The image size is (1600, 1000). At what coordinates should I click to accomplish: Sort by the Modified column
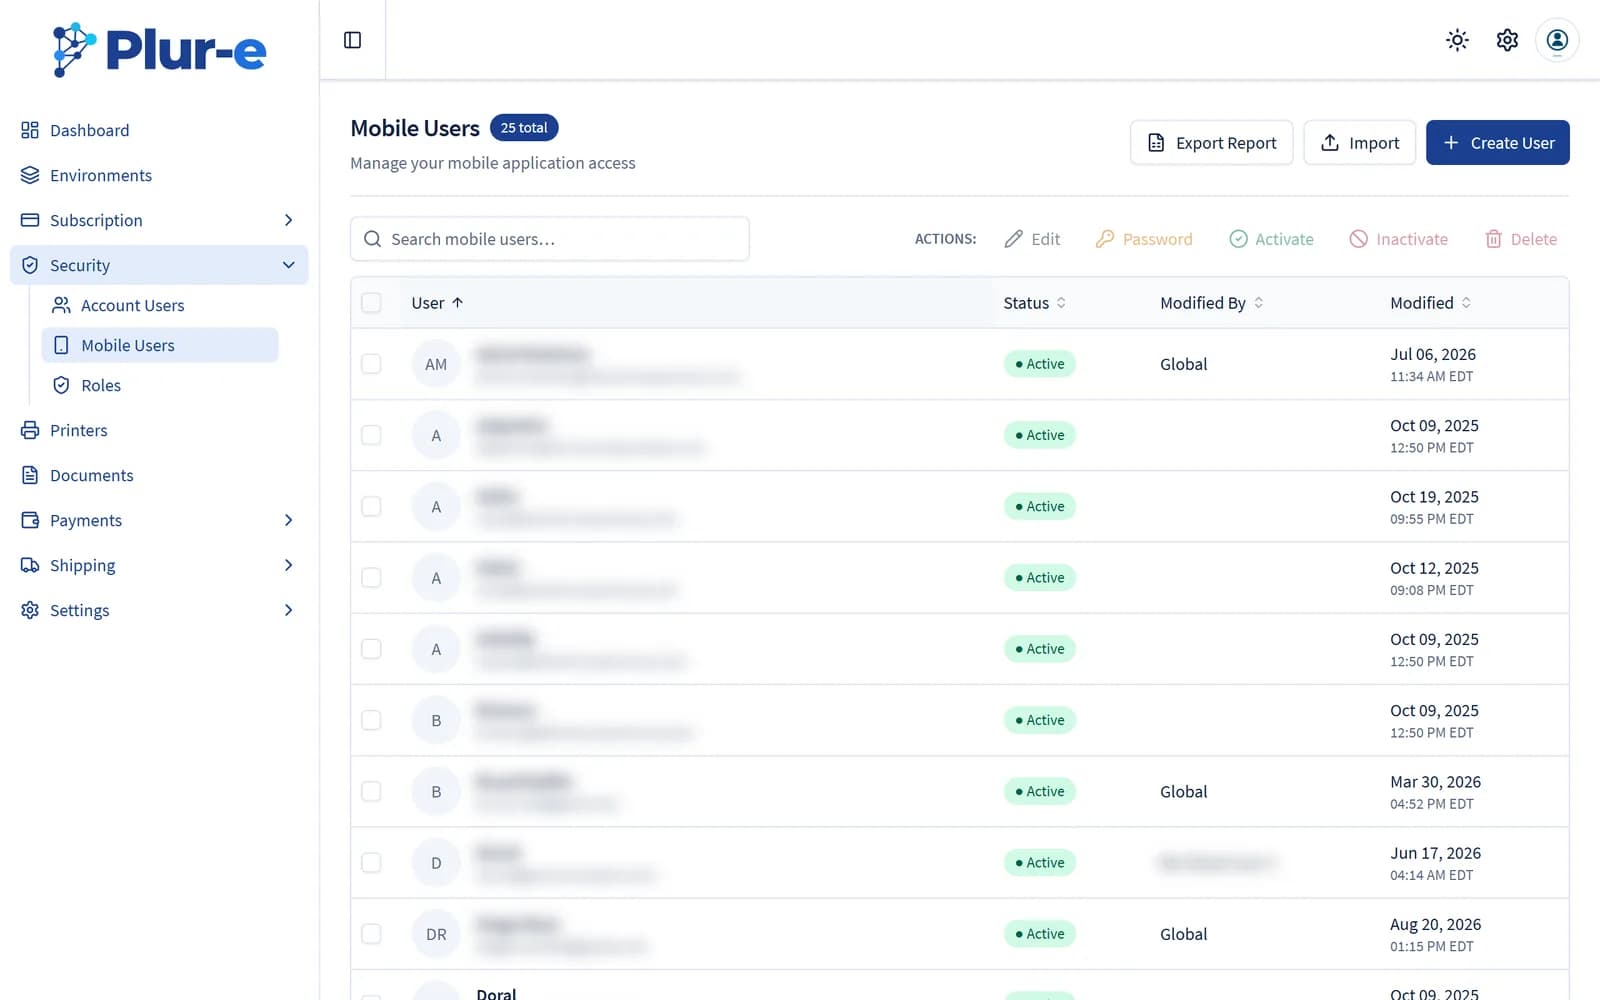click(1431, 303)
